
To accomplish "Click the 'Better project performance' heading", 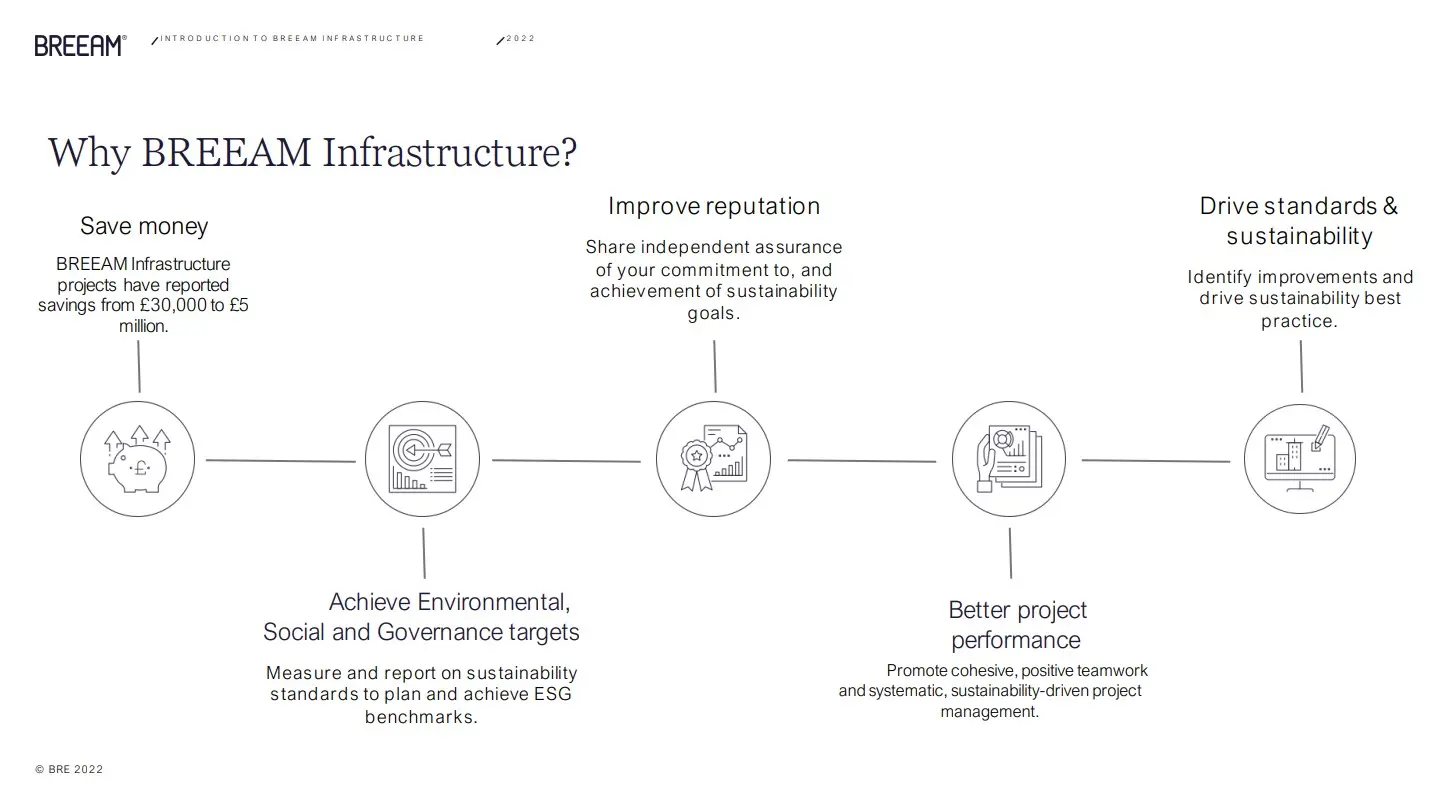I will (1017, 625).
